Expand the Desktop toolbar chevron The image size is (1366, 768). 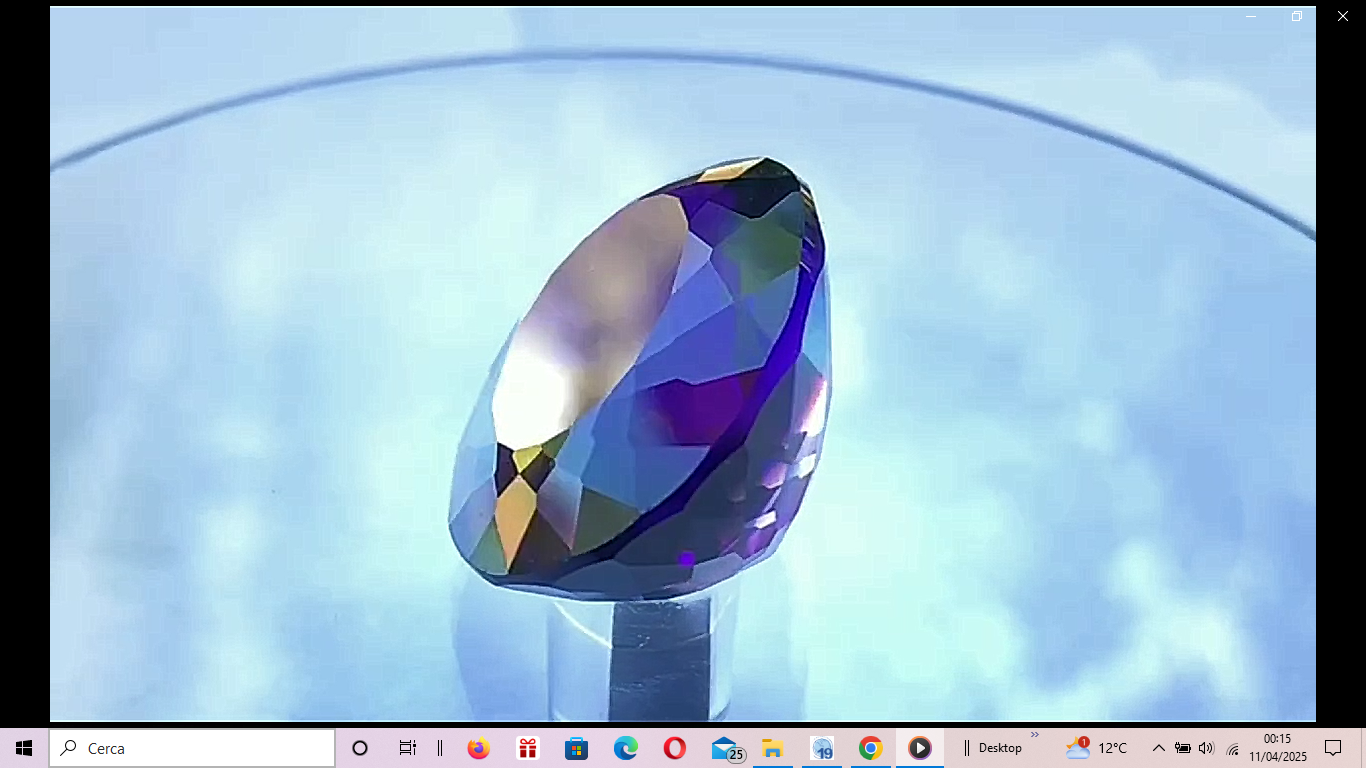click(x=1035, y=735)
